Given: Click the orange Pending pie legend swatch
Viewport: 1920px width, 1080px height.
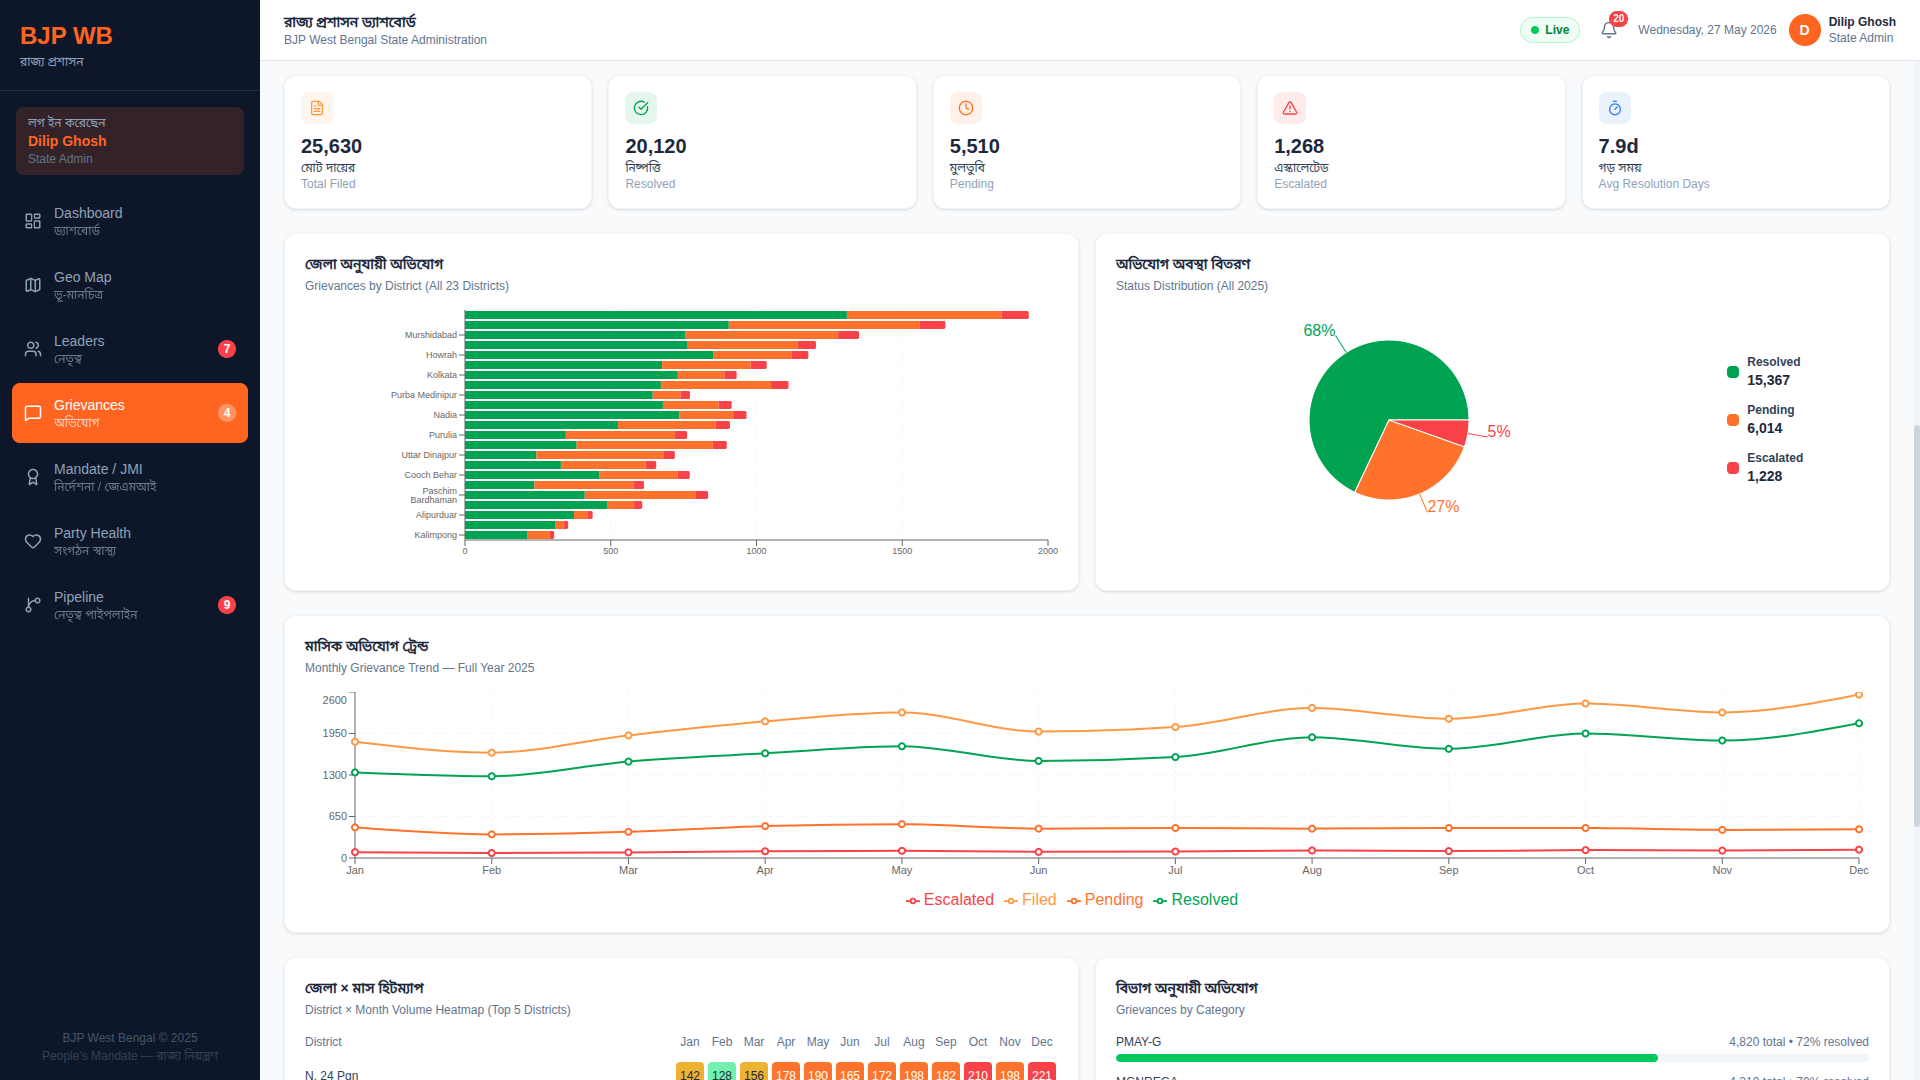Looking at the screenshot, I should tap(1733, 420).
